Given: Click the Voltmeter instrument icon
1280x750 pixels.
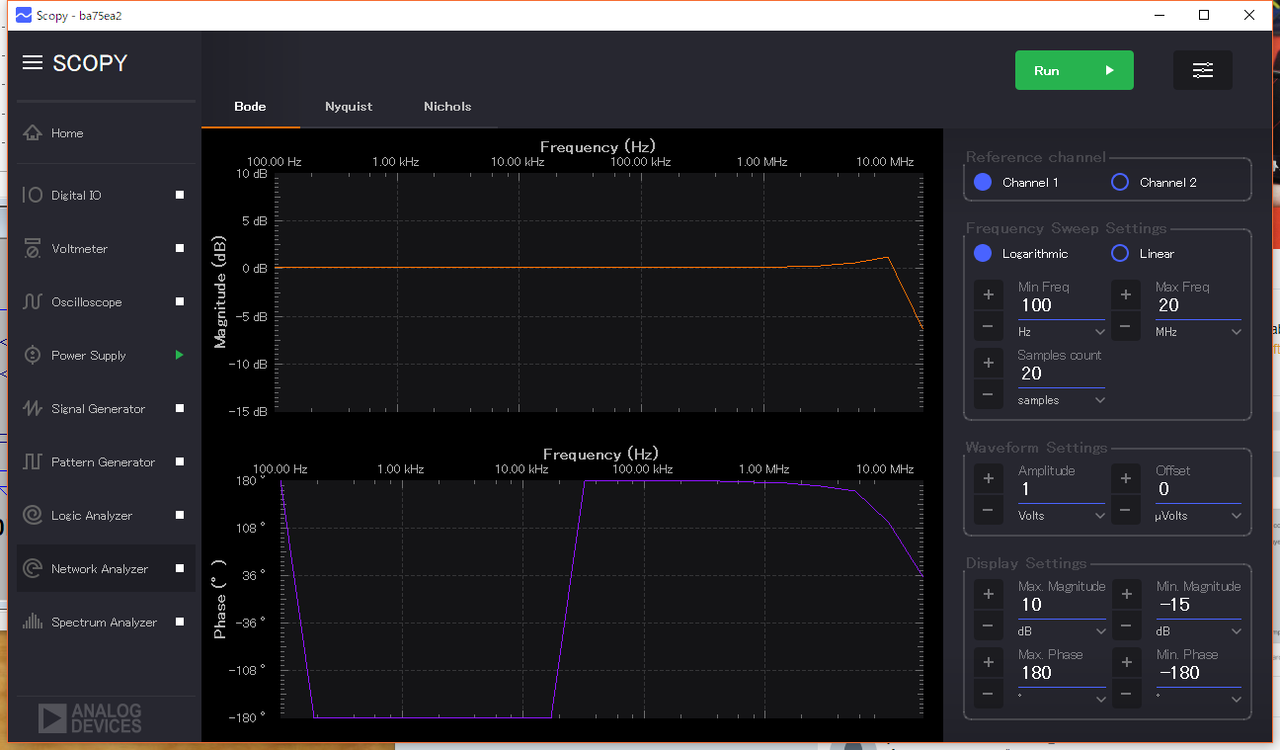Looking at the screenshot, I should (32, 249).
